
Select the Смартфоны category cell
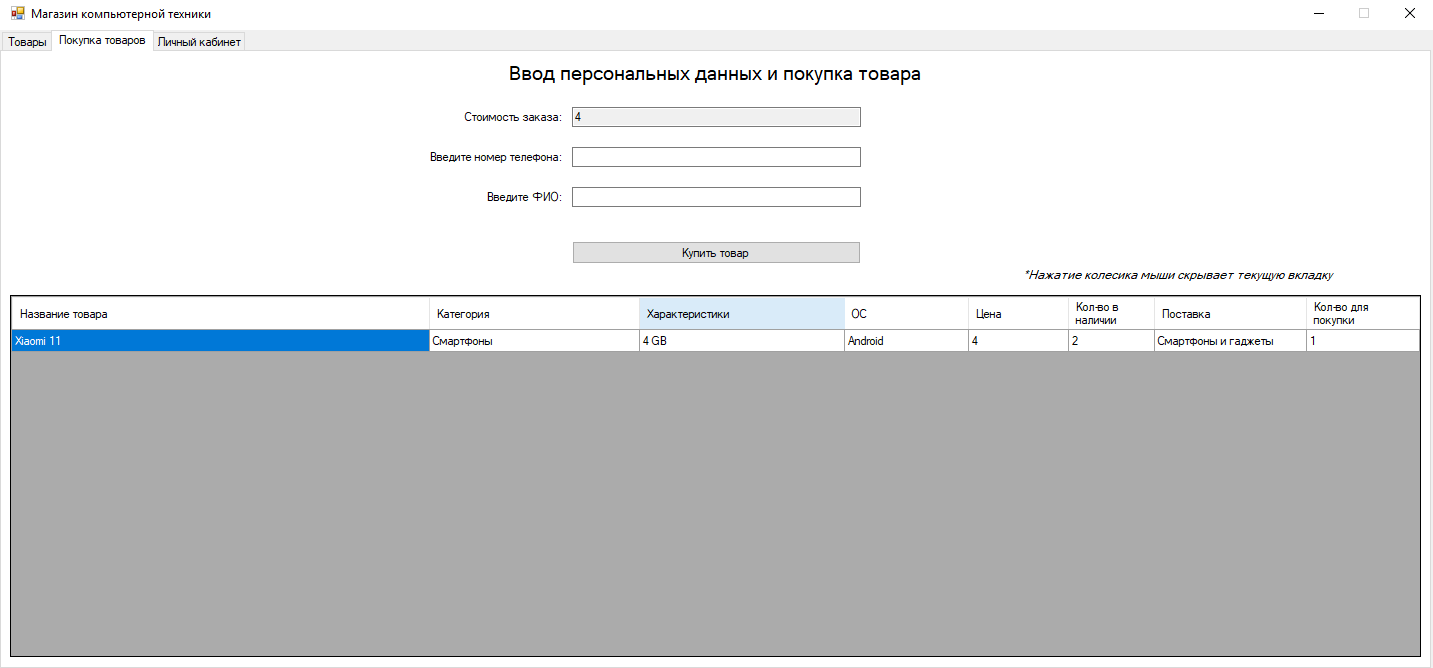[534, 341]
